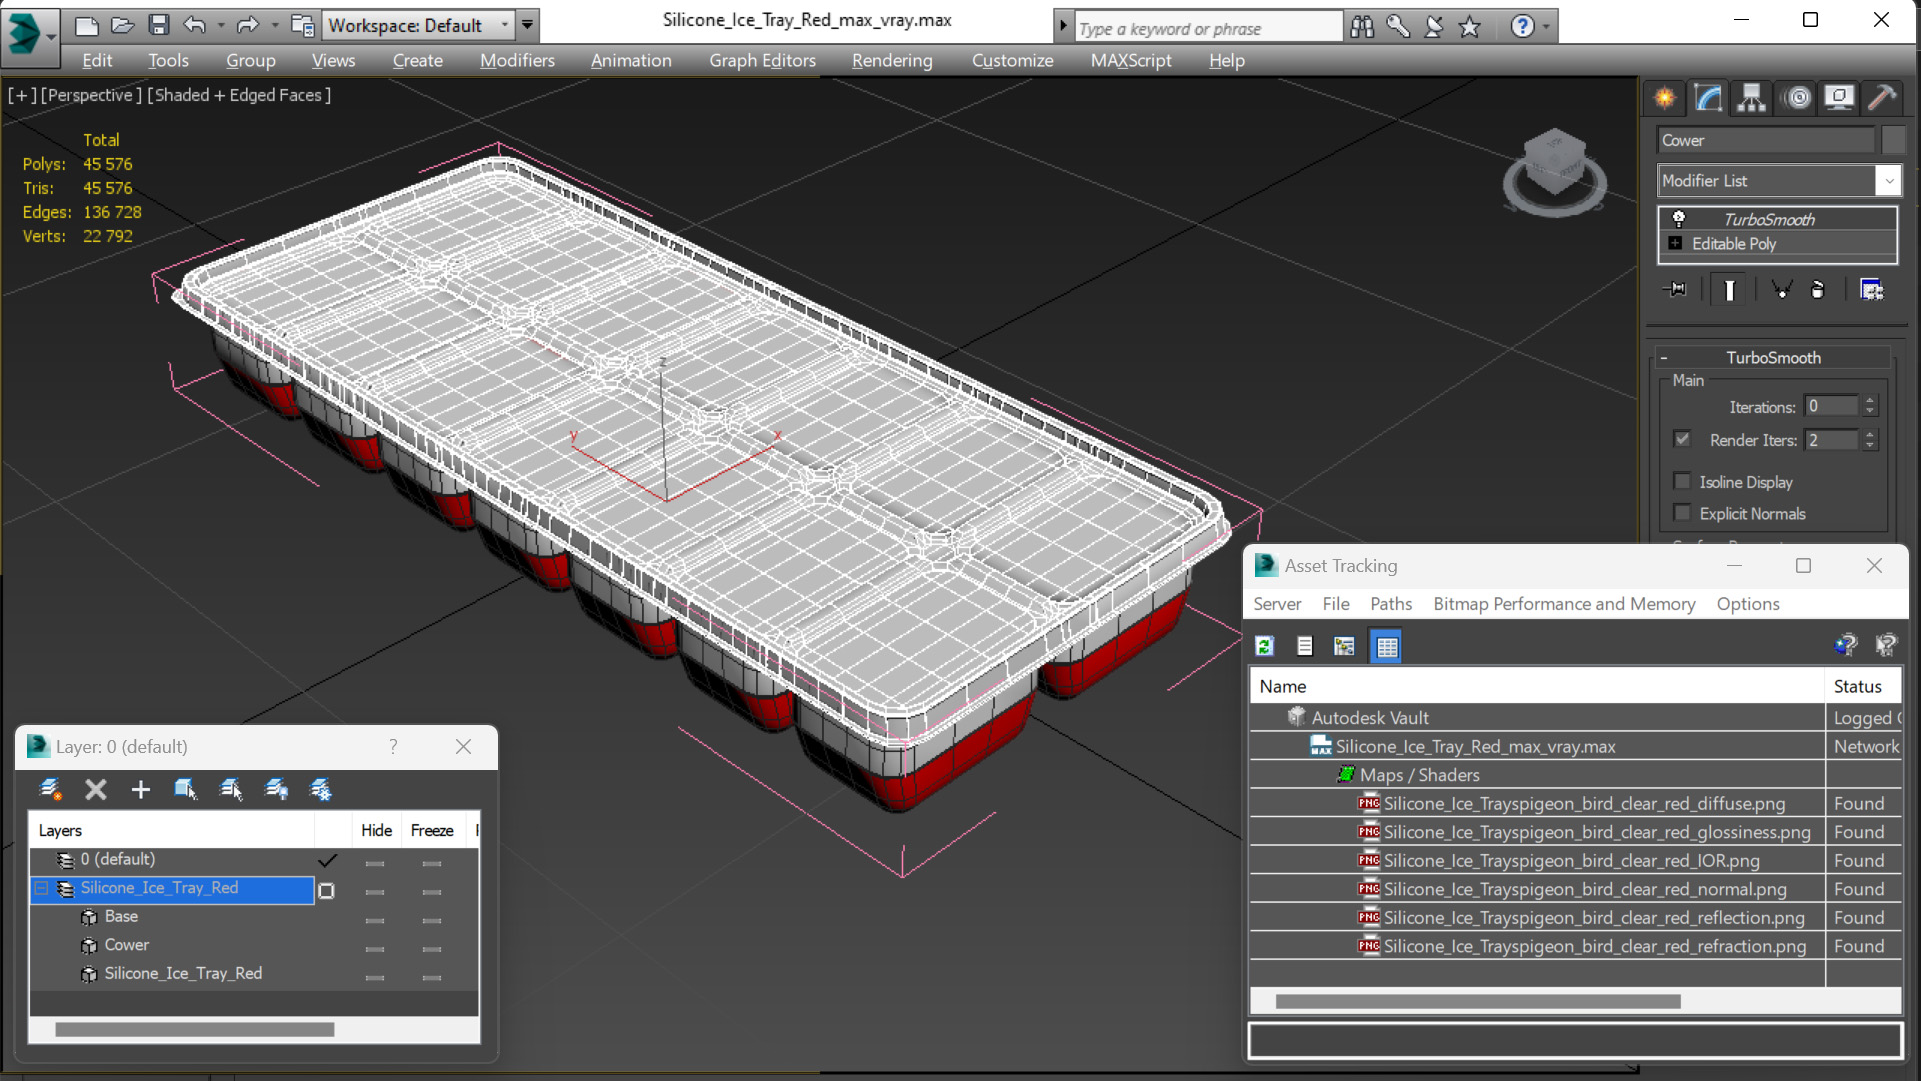The width and height of the screenshot is (1921, 1081).
Task: Save the scene with floppy icon
Action: pos(159,25)
